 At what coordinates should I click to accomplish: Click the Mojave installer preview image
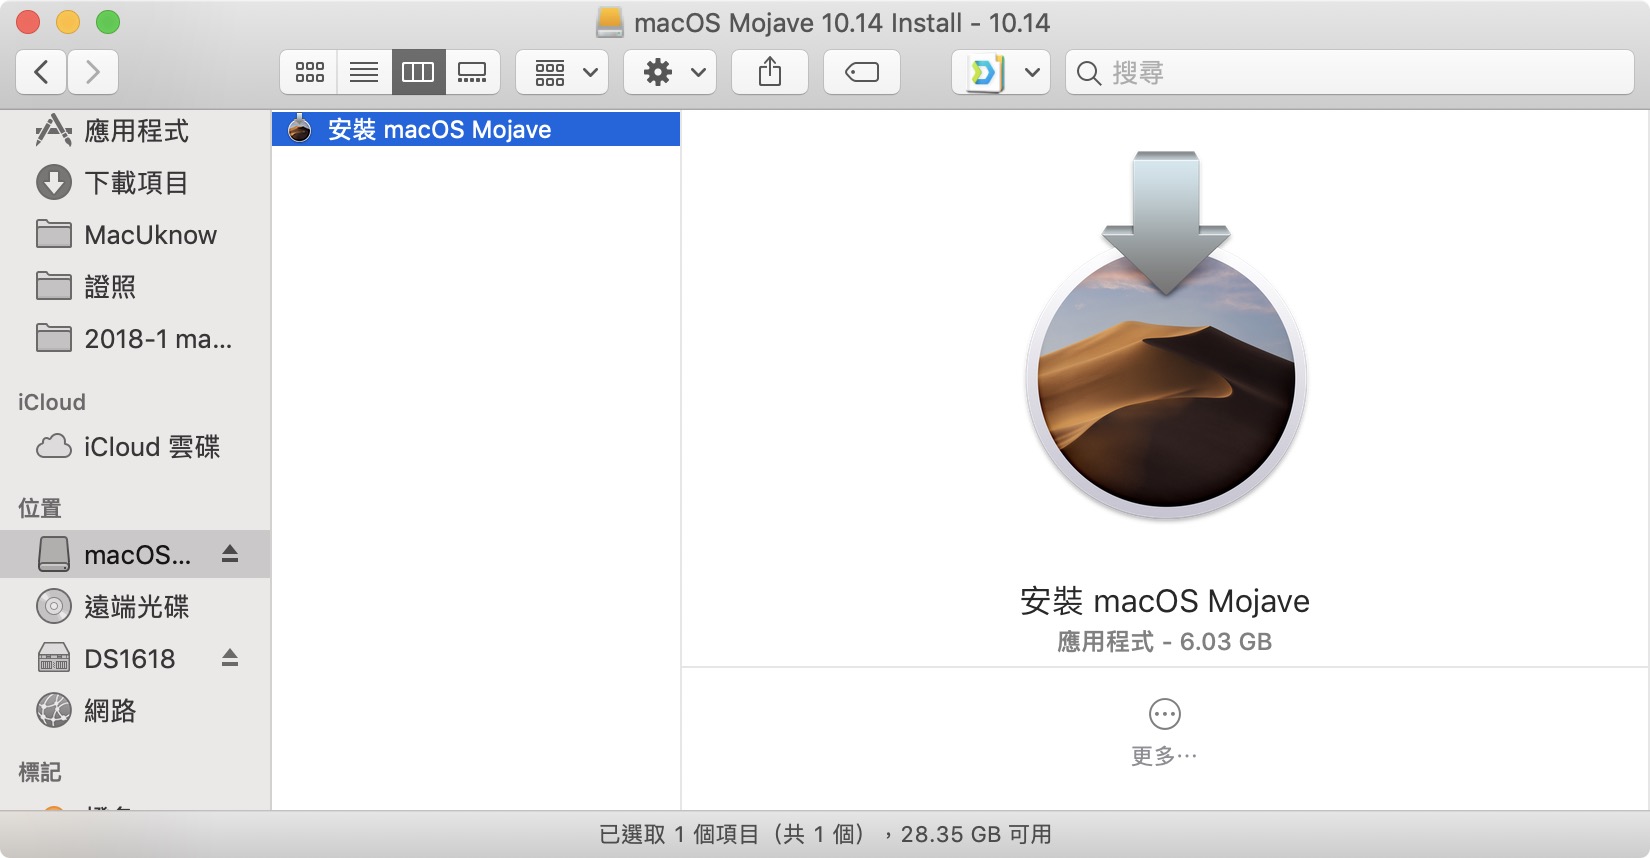coord(1166,340)
